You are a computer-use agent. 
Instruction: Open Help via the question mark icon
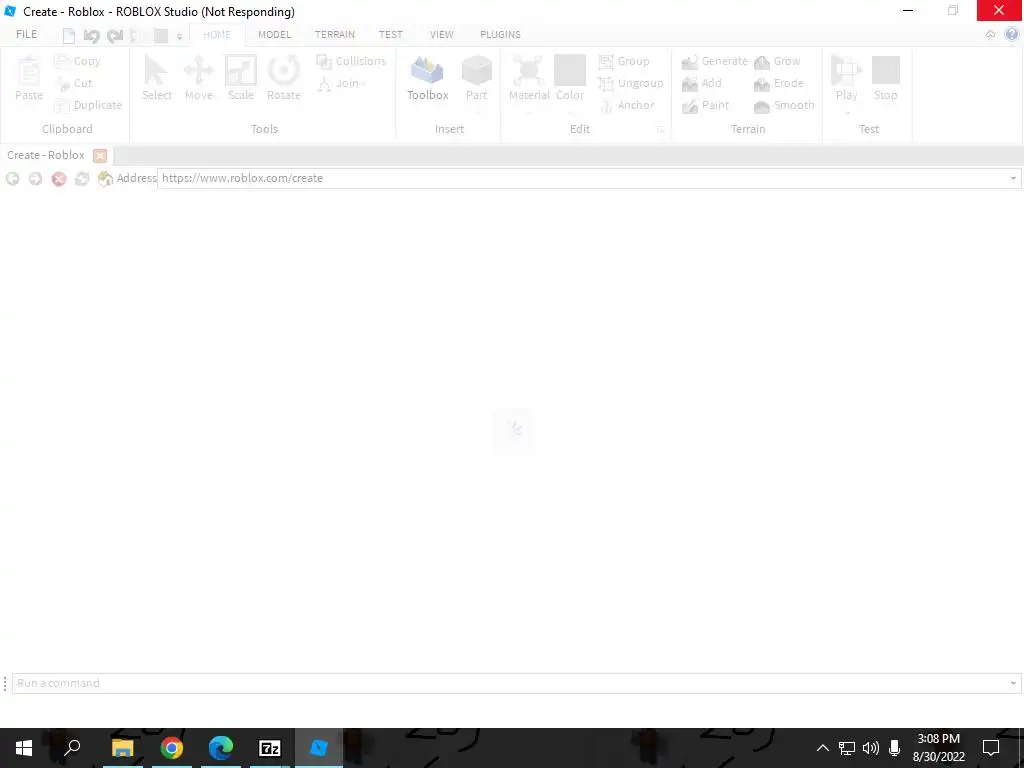coord(1012,35)
